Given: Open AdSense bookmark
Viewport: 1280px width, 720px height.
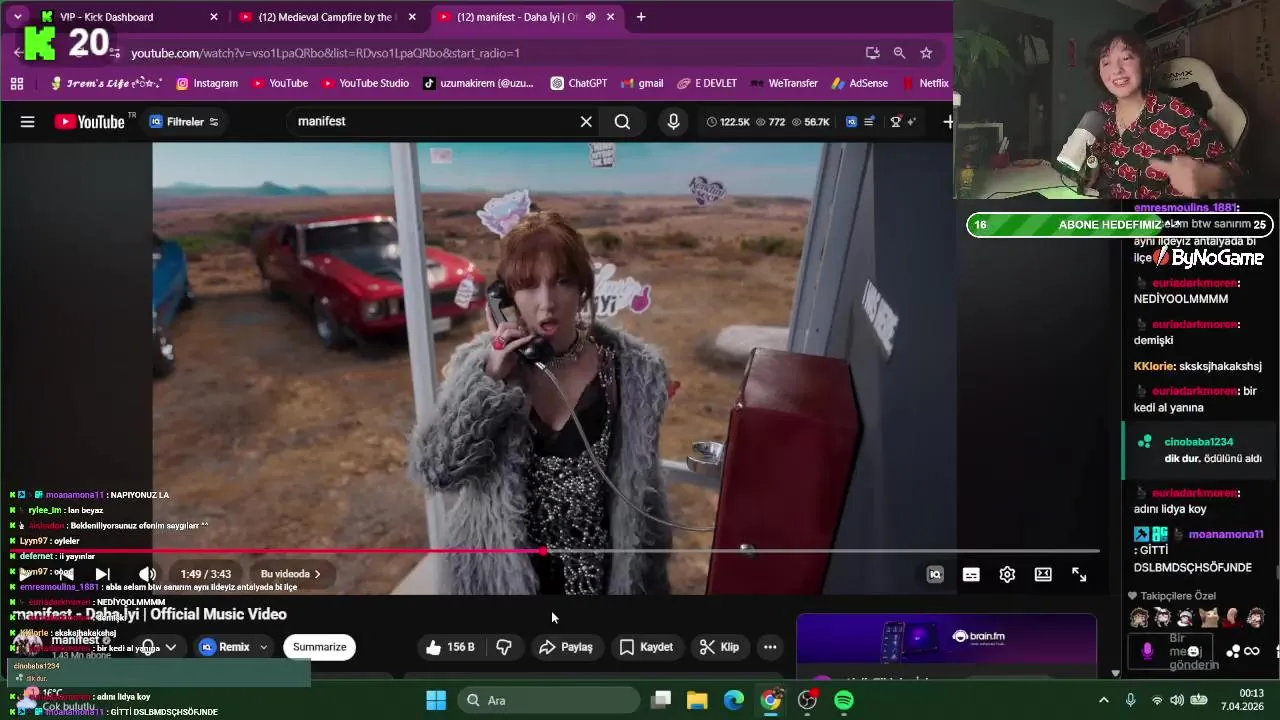Looking at the screenshot, I should click(859, 83).
